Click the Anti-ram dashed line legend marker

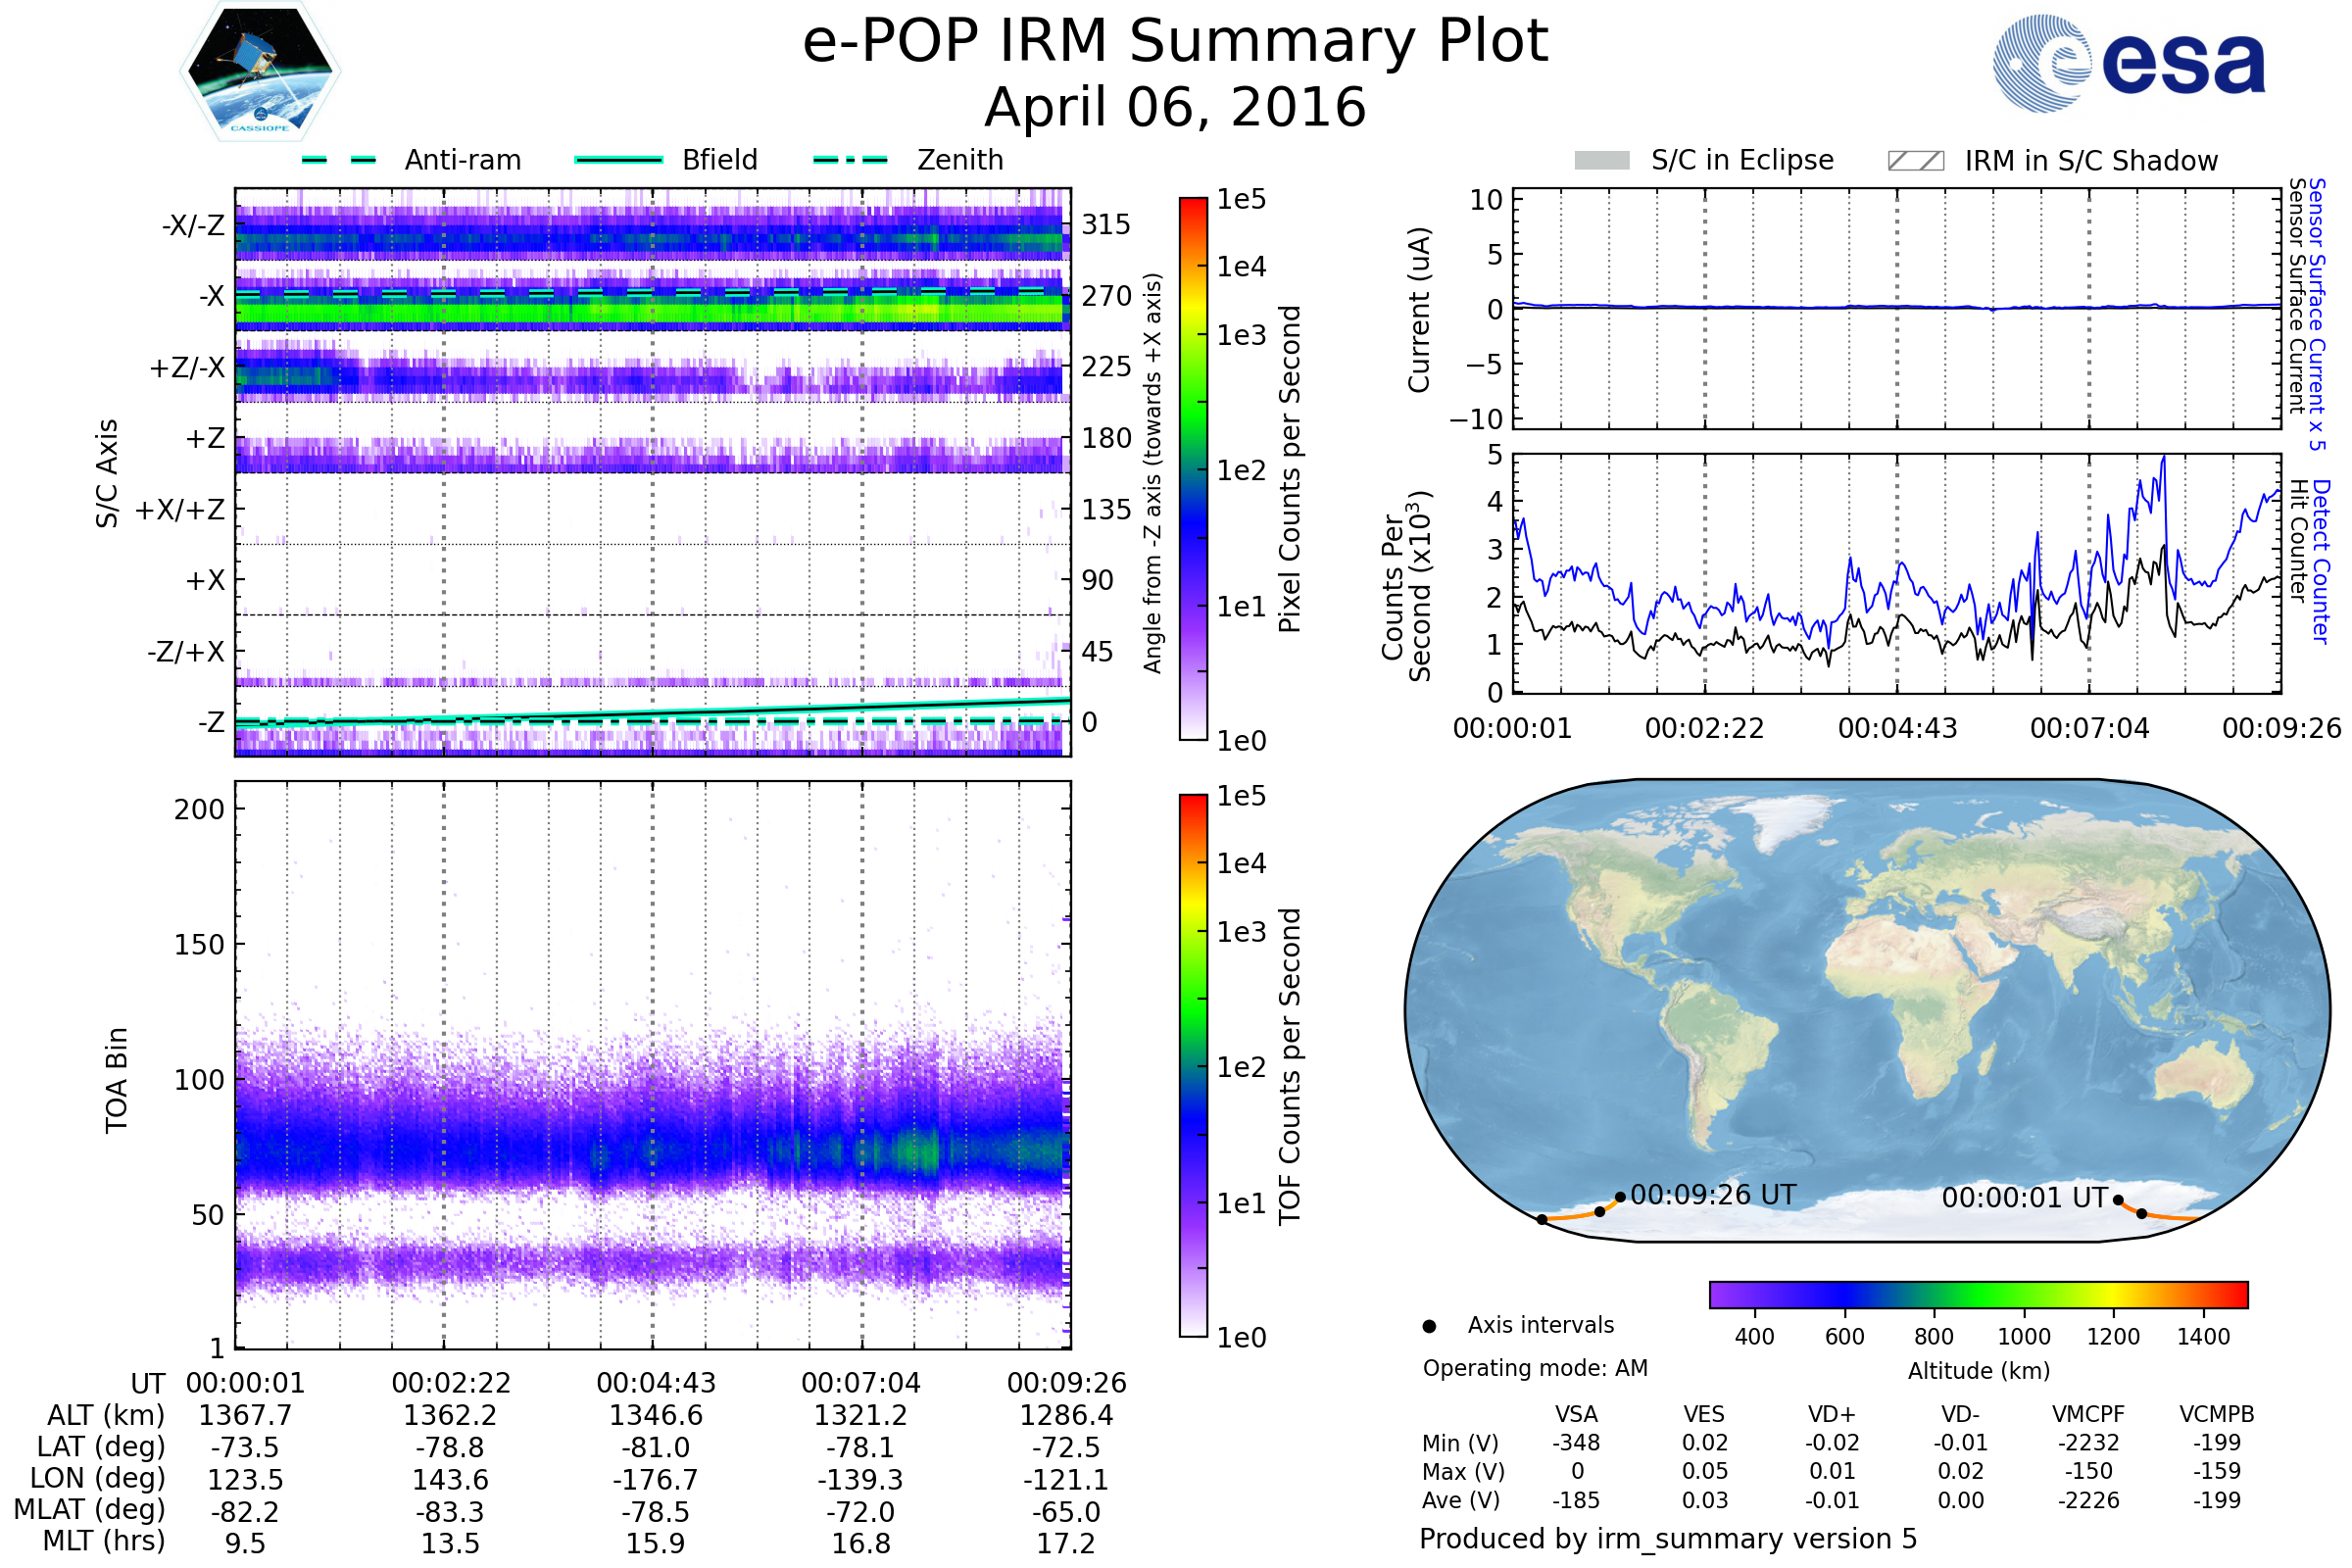tap(339, 160)
